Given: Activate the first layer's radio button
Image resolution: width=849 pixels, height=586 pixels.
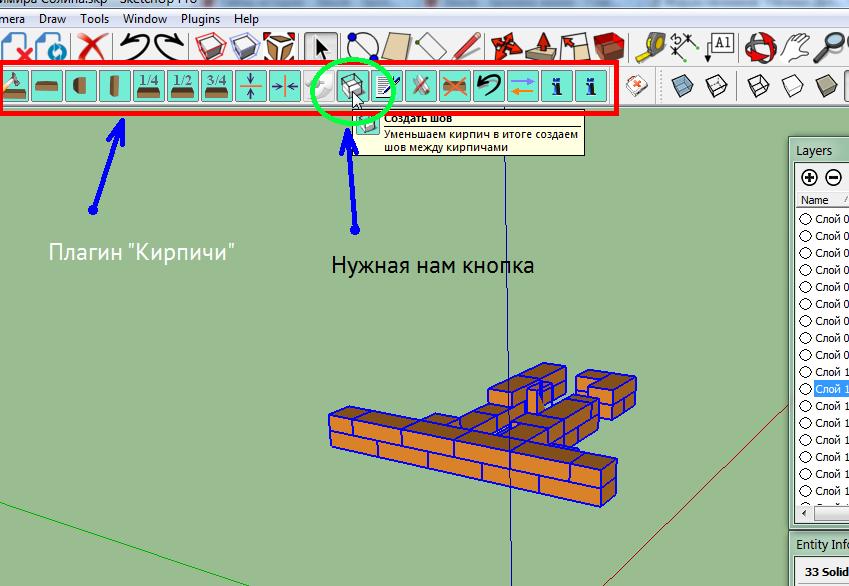Looking at the screenshot, I should (x=805, y=219).
